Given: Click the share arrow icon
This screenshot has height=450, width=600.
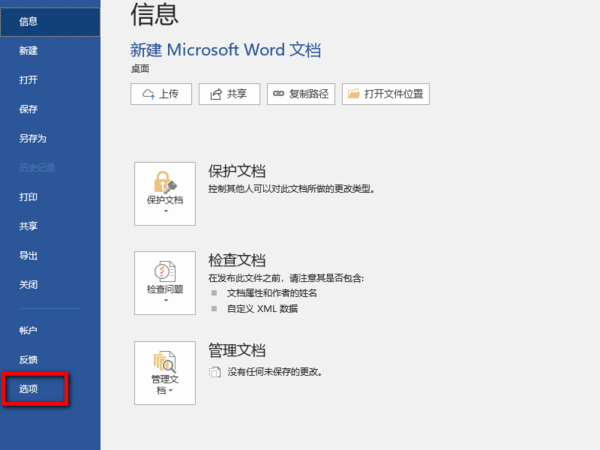Looking at the screenshot, I should coord(216,94).
